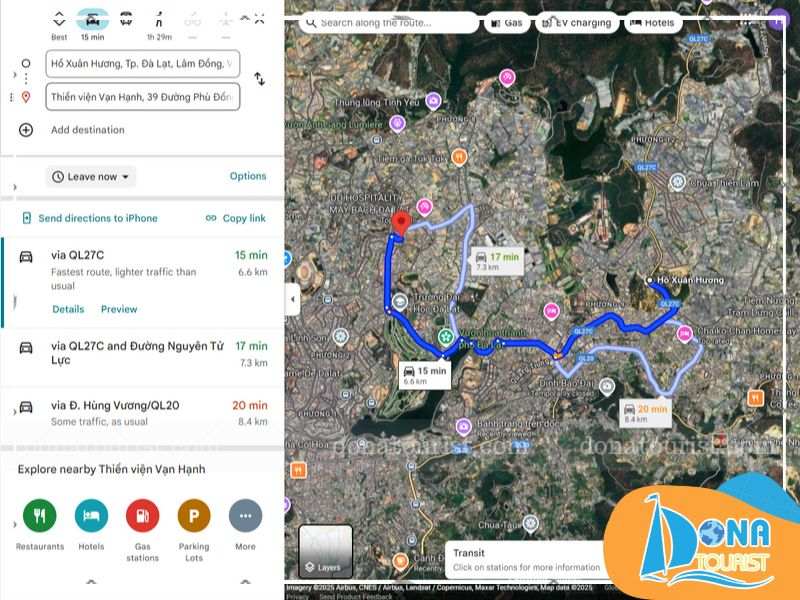Show More nearby categories
This screenshot has height=600, width=800.
point(245,524)
